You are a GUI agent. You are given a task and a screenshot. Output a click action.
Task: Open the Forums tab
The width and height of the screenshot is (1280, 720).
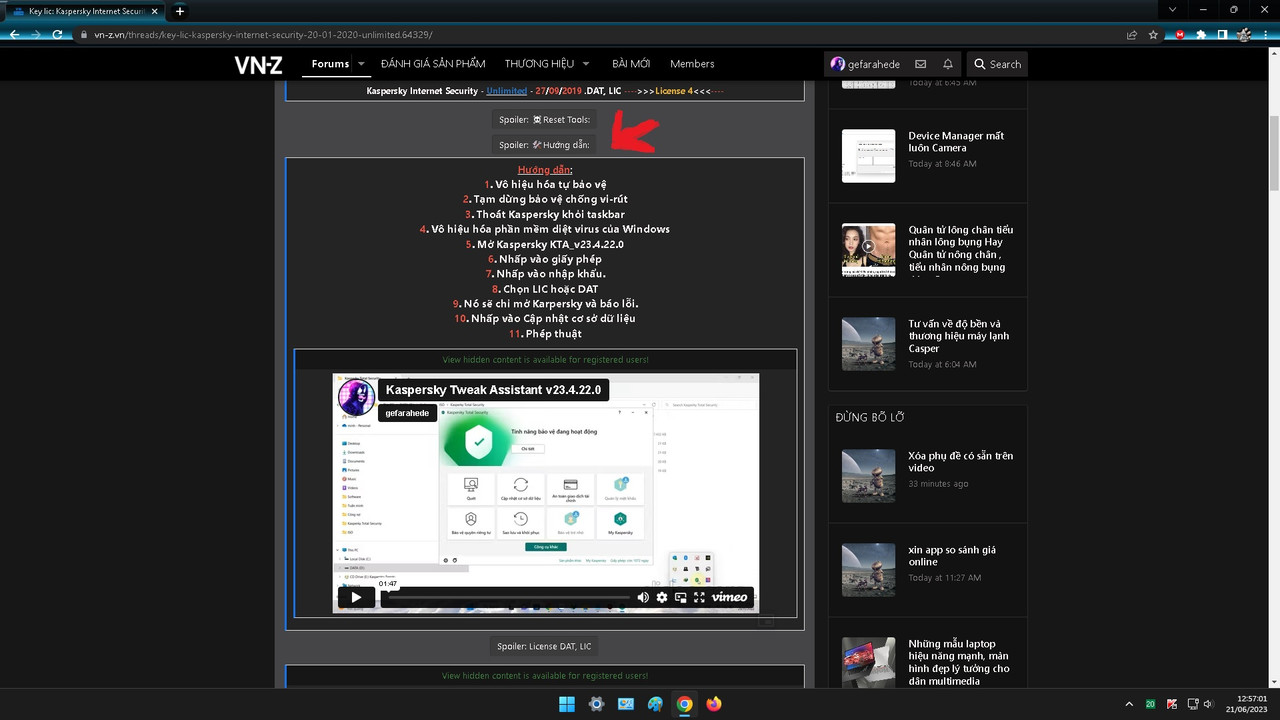point(330,64)
